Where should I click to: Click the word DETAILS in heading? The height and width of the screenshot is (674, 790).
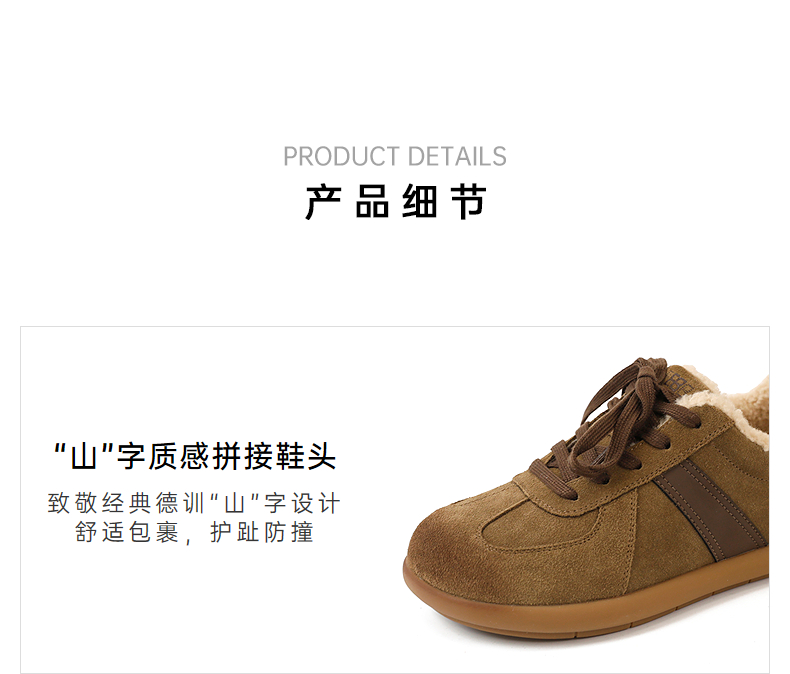coord(457,156)
